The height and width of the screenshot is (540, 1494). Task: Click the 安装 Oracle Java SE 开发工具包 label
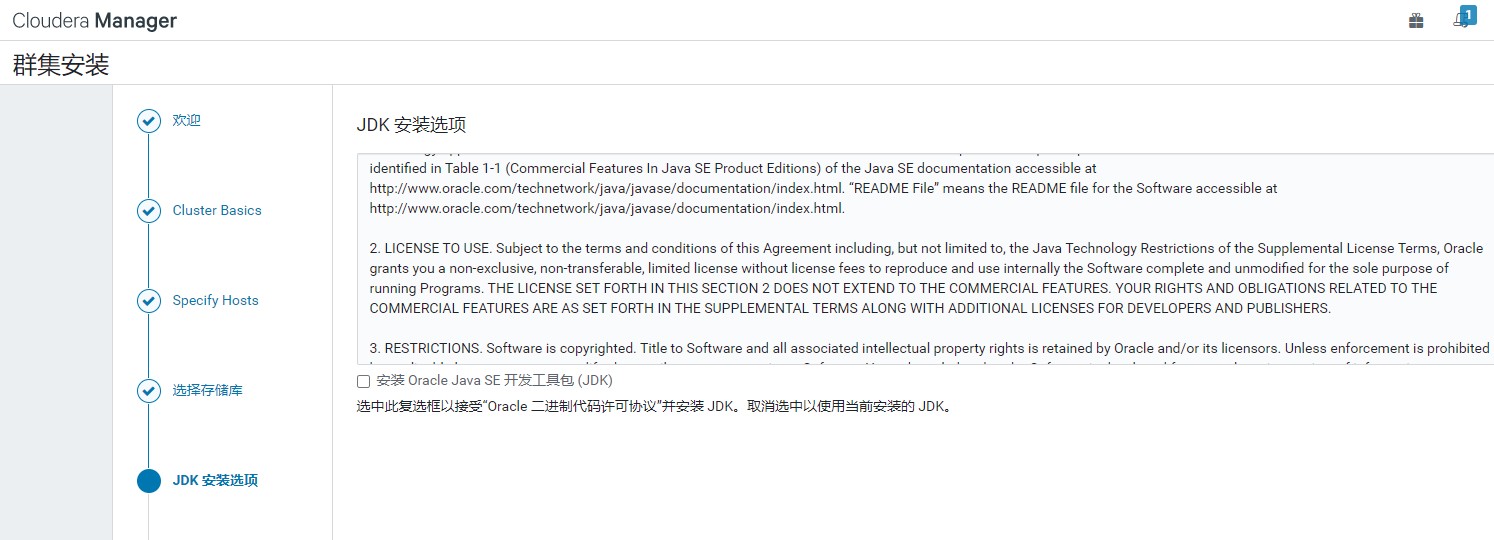(x=495, y=381)
